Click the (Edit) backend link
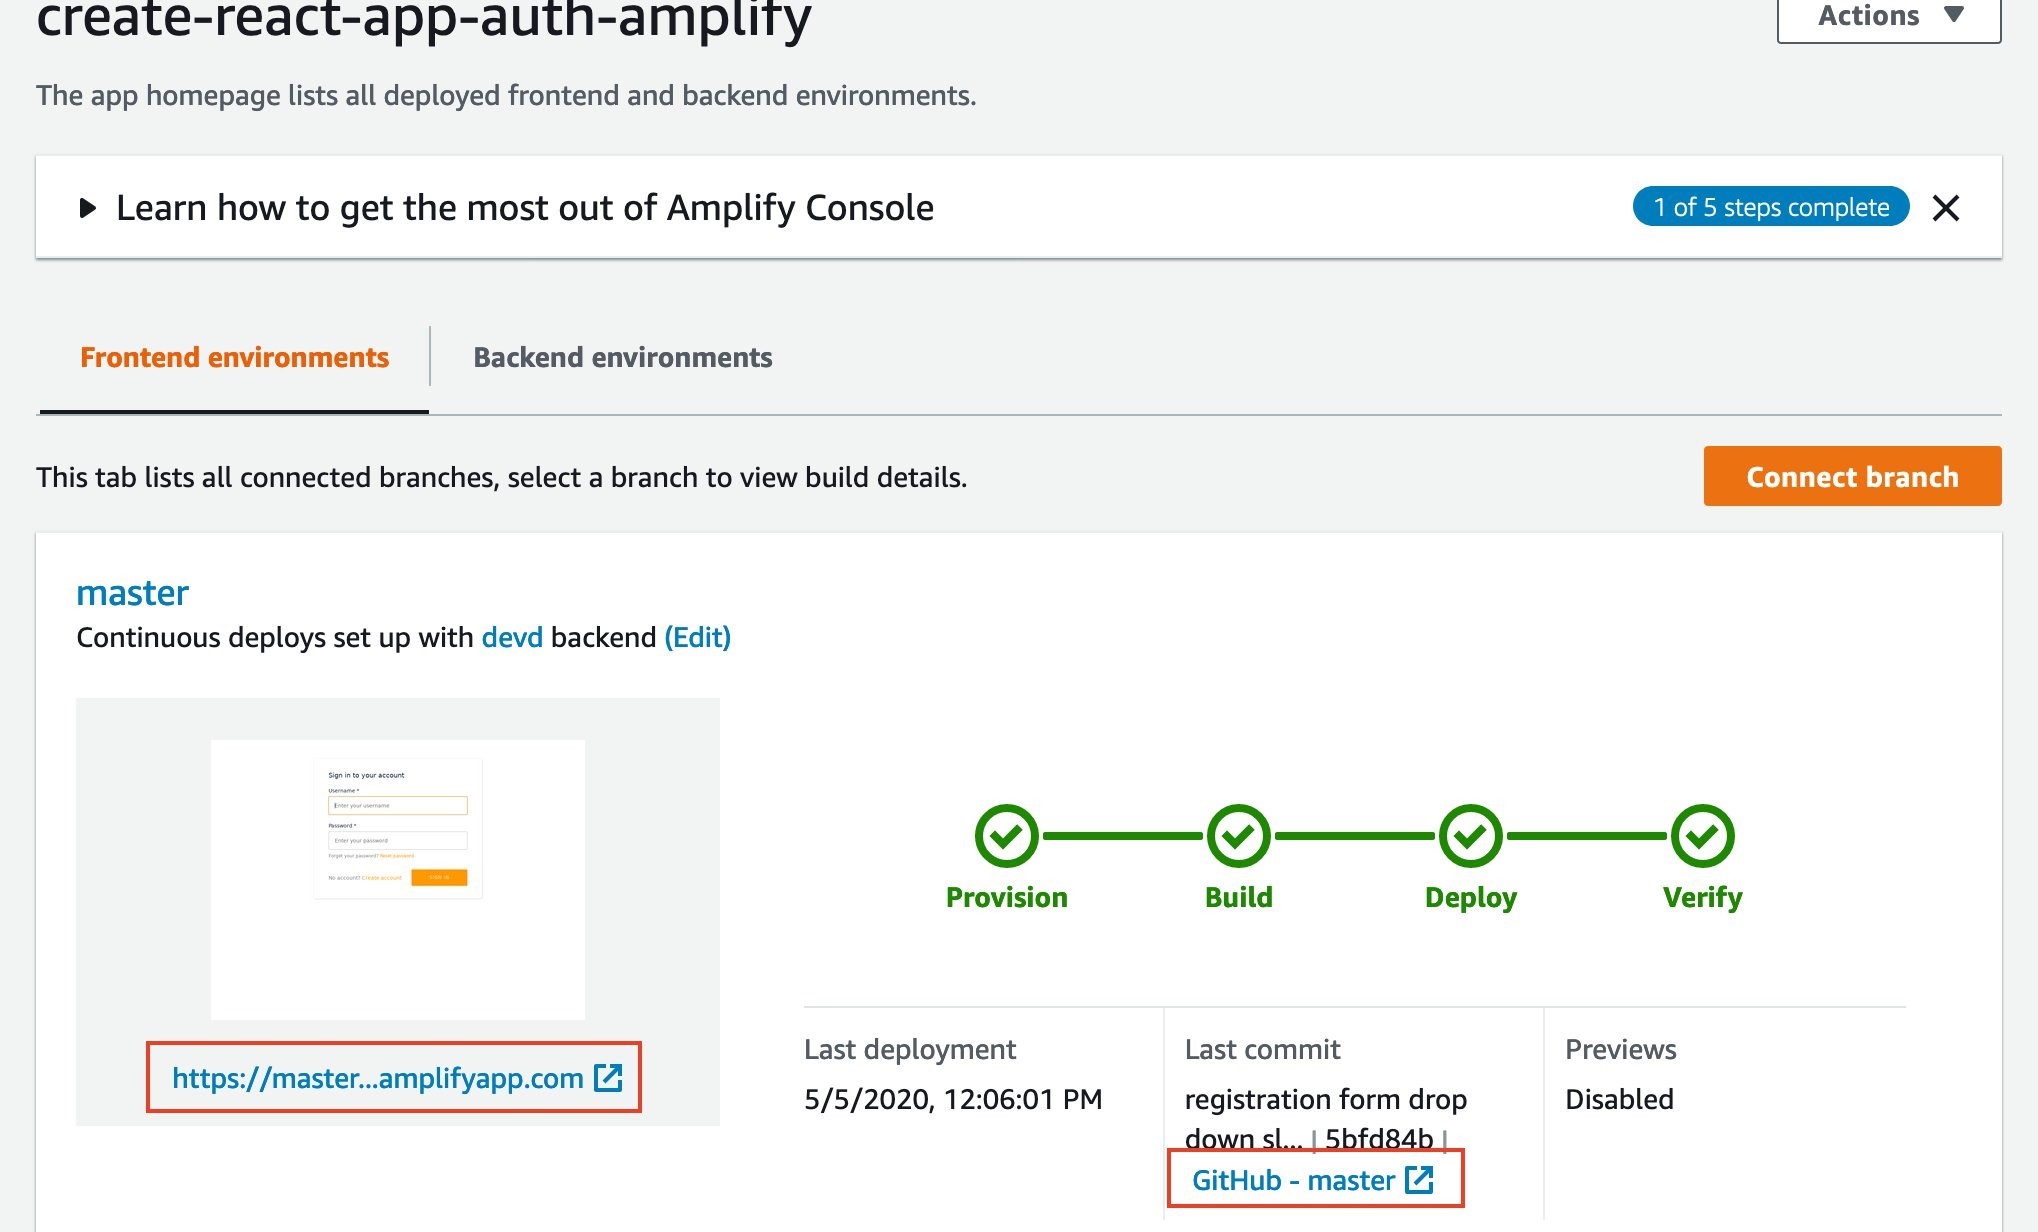Viewport: 2038px width, 1232px height. pyautogui.click(x=698, y=638)
